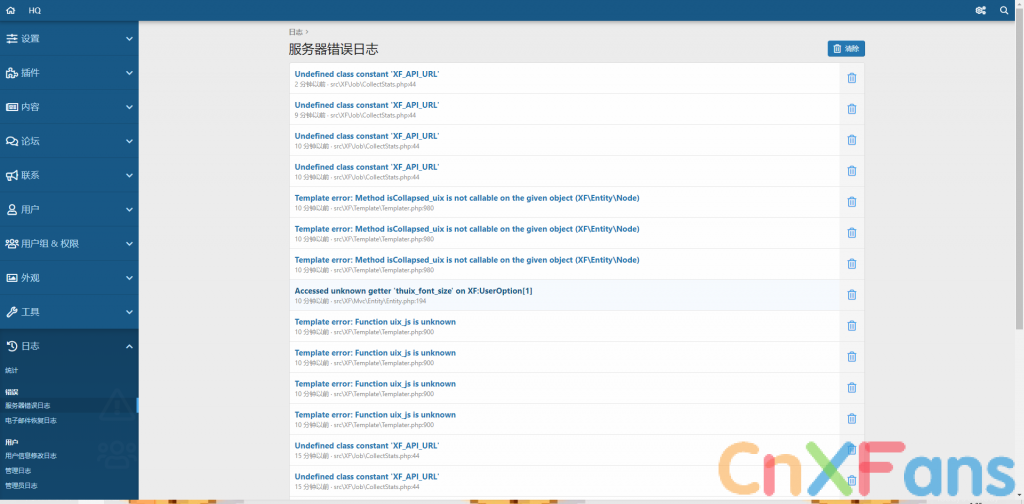
Task: Select 用户信息修改日志 in the sidebar
Action: coord(31,456)
